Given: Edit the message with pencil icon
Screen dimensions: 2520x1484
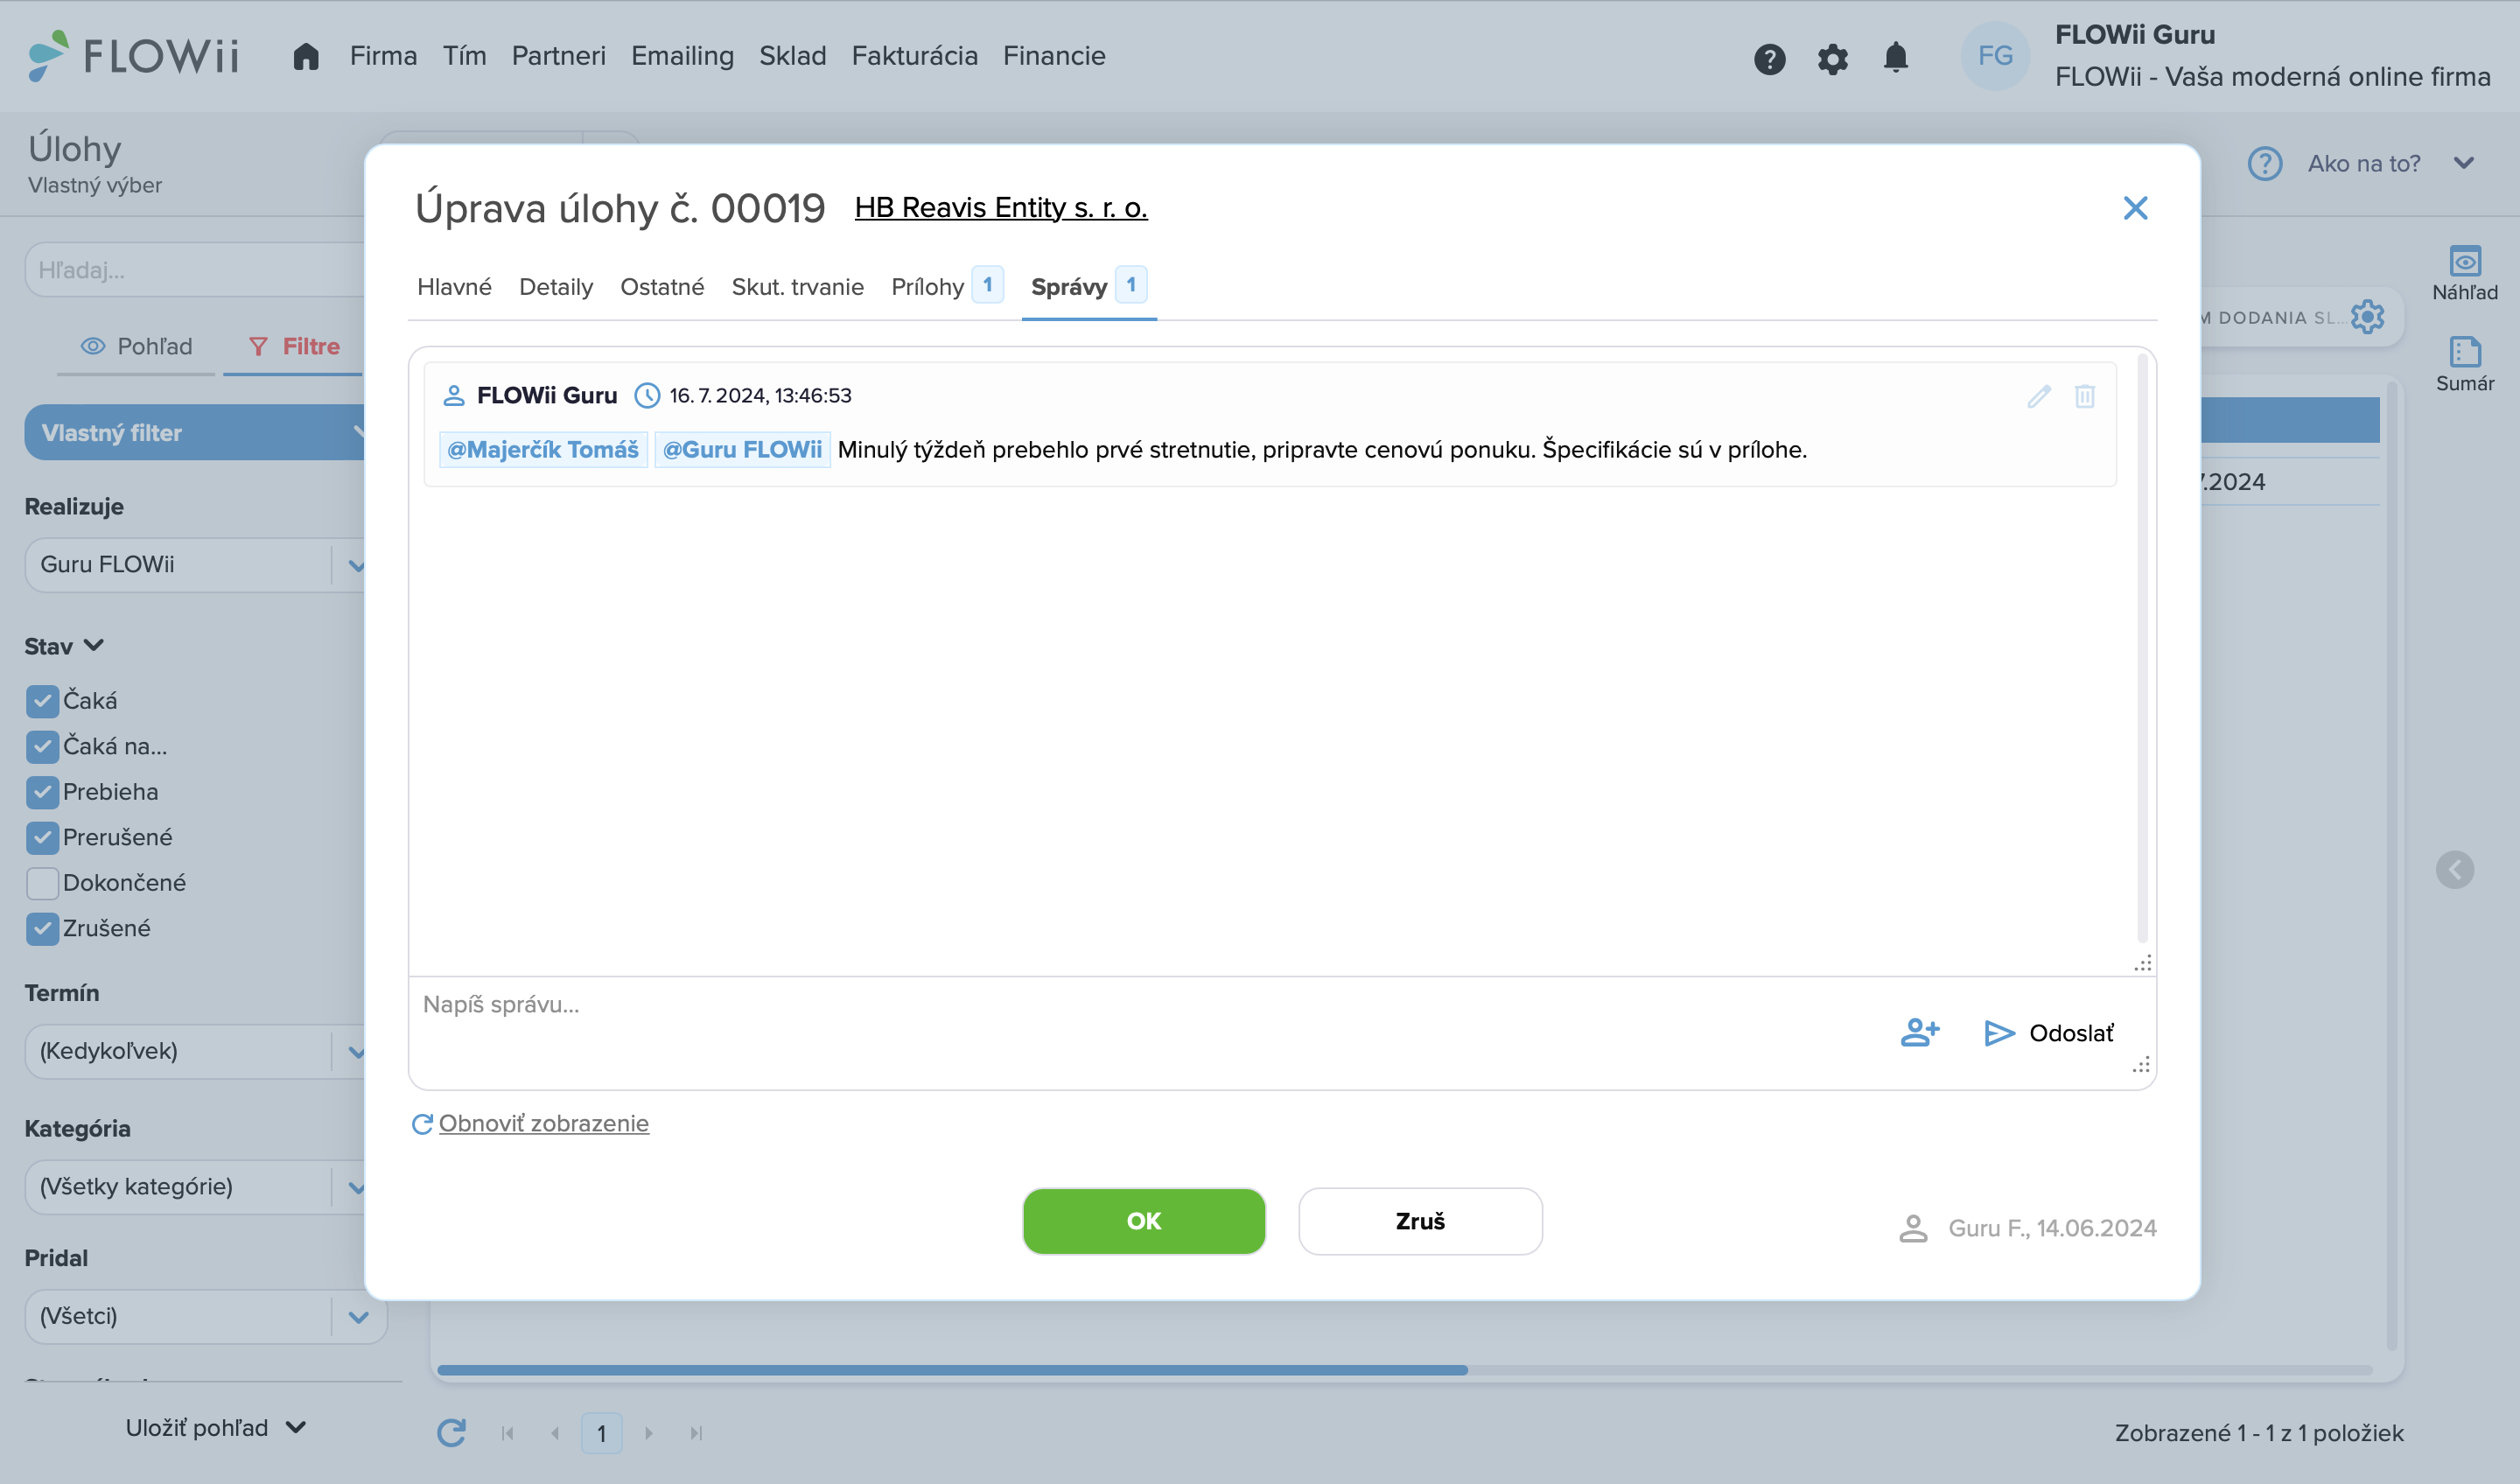Looking at the screenshot, I should click(x=2039, y=396).
